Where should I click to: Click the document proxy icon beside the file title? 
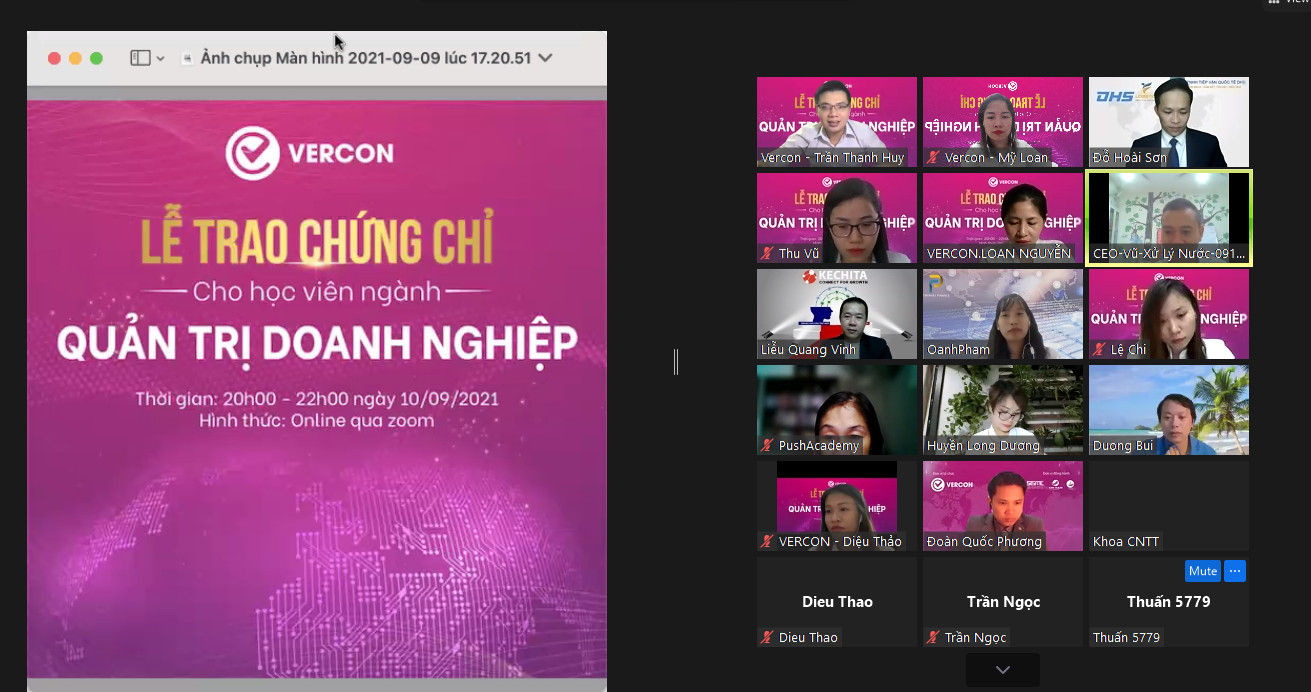click(187, 59)
